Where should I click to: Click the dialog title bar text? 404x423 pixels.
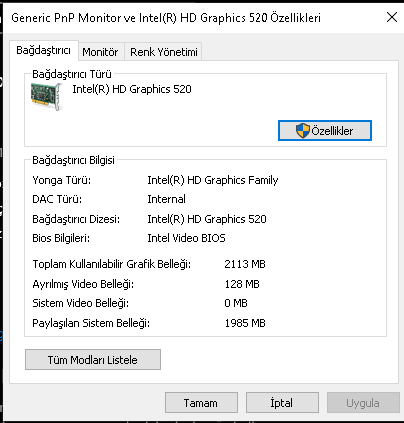coord(166,17)
